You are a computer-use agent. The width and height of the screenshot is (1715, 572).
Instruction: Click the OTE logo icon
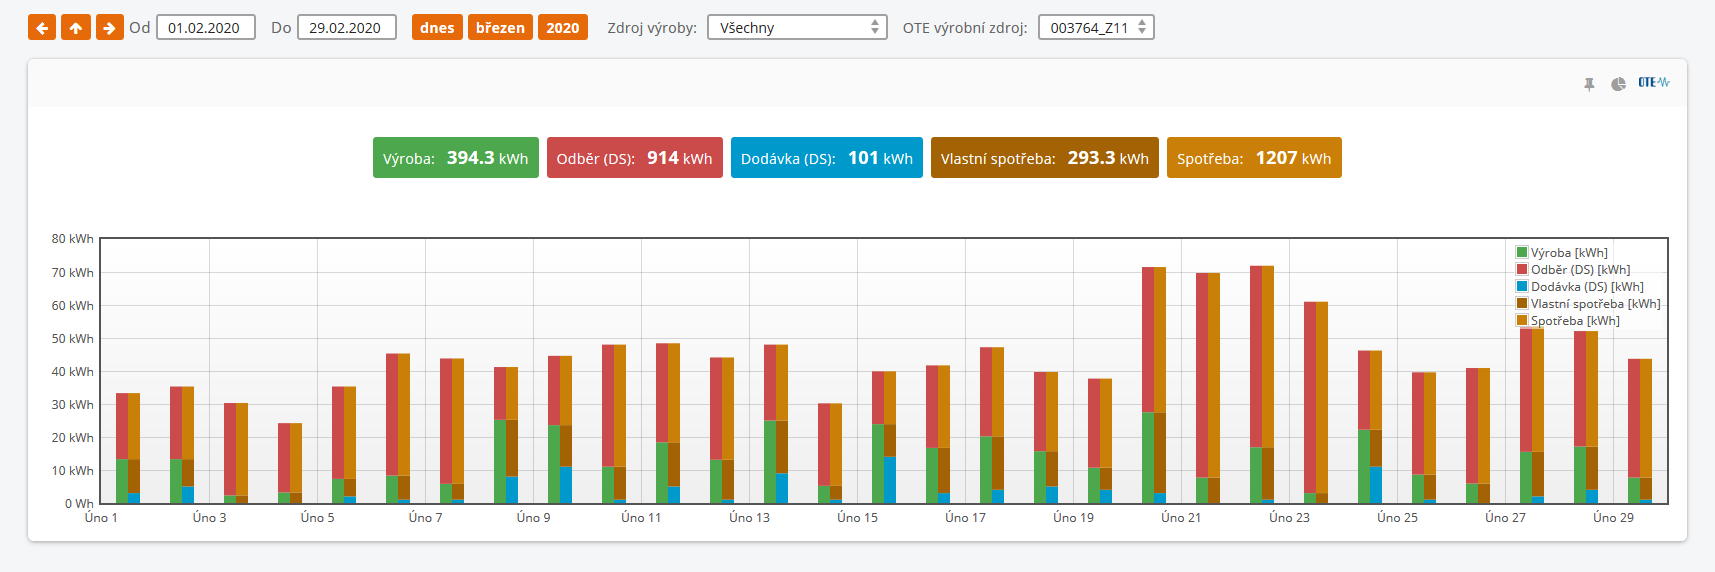pos(1653,83)
